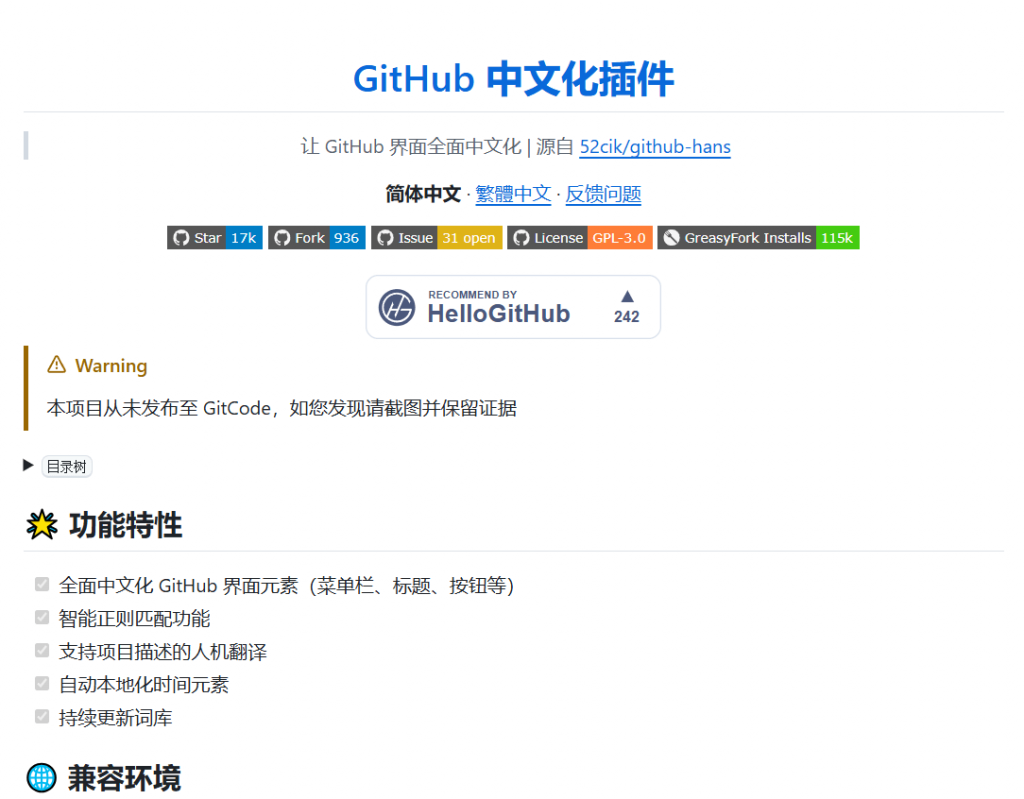Open the 52cik/github-hans link
The height and width of the screenshot is (799, 1024).
tap(655, 147)
